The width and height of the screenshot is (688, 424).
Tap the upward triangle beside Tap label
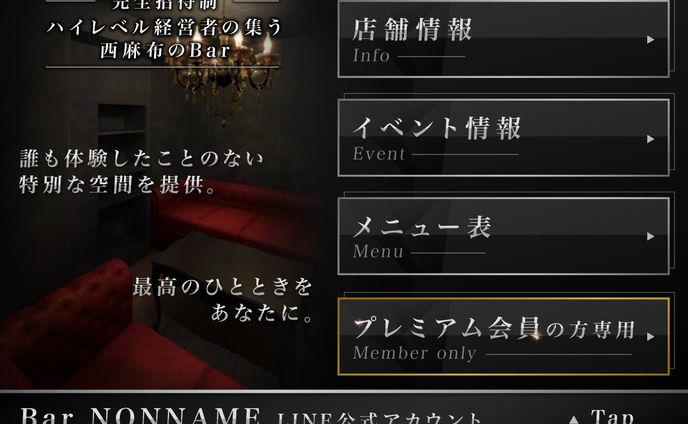574,420
